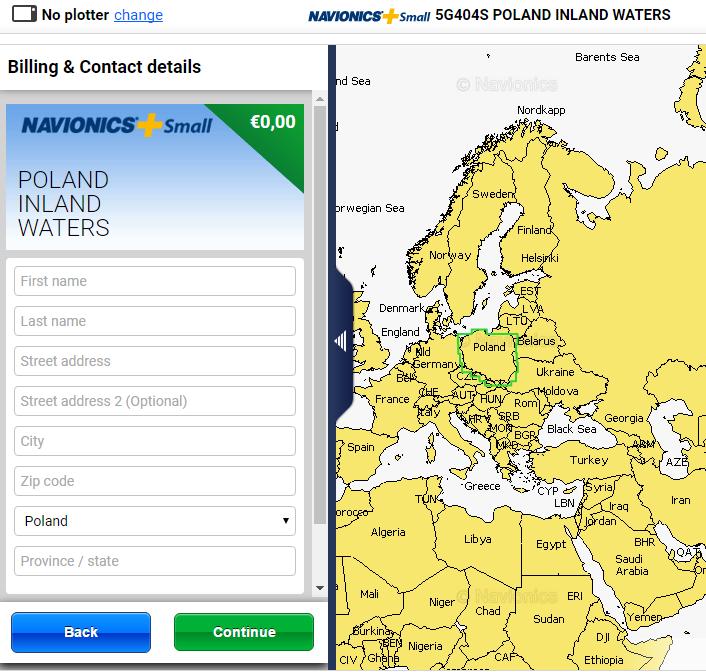
Task: Click the Georgia label on map
Action: click(x=624, y=418)
